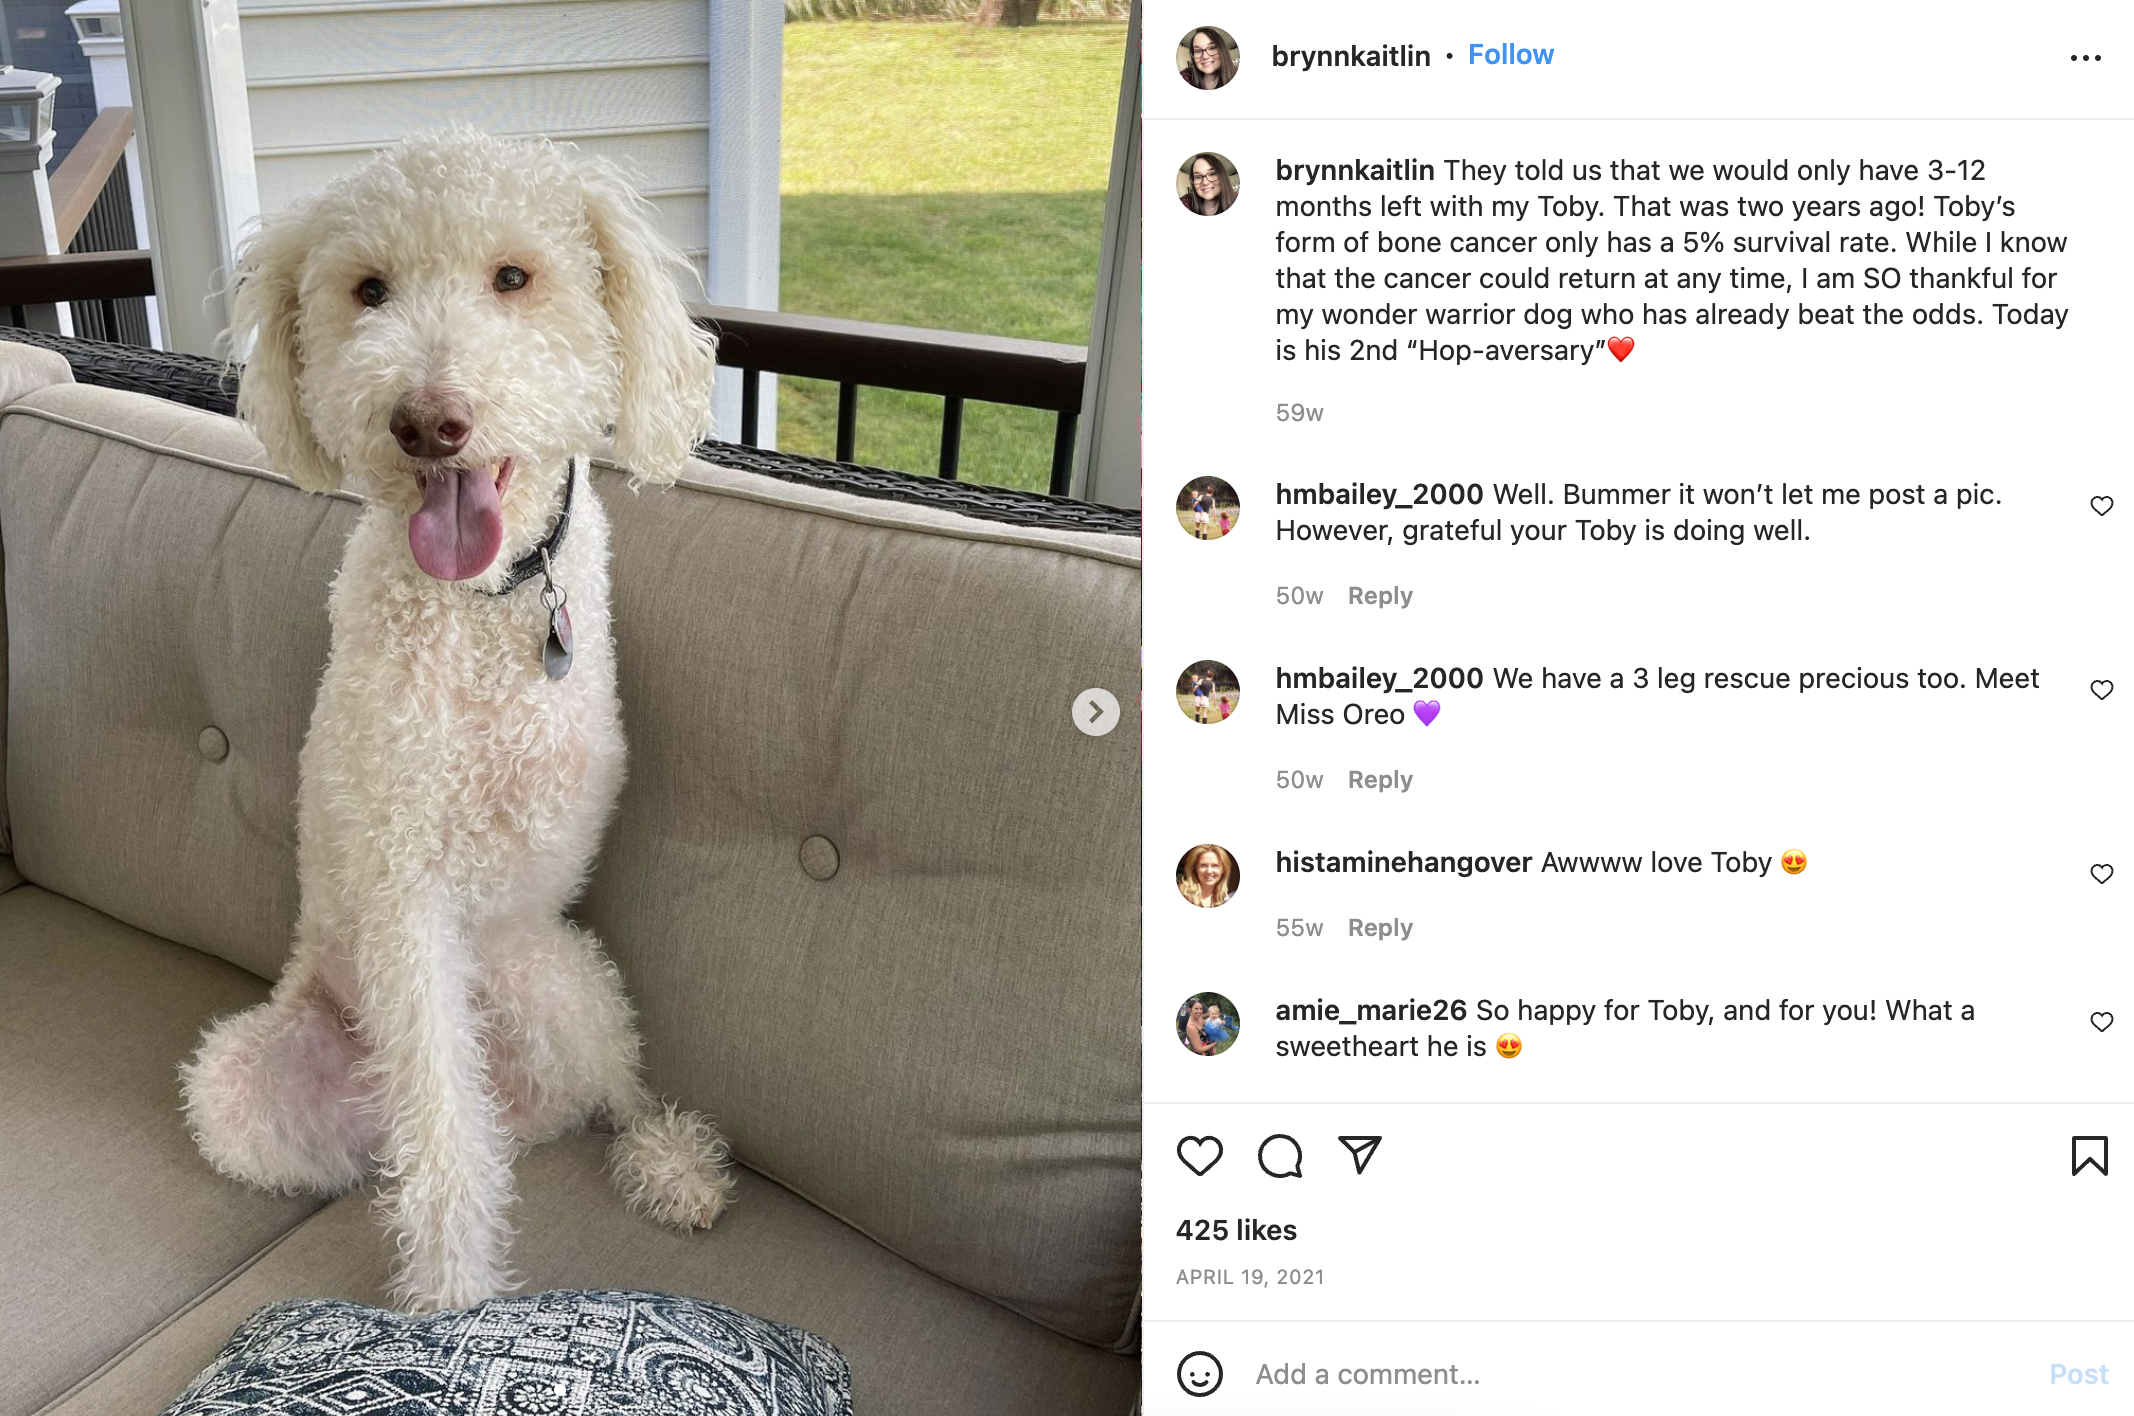This screenshot has width=2134, height=1416.
Task: View the 425 likes list
Action: 1236,1230
